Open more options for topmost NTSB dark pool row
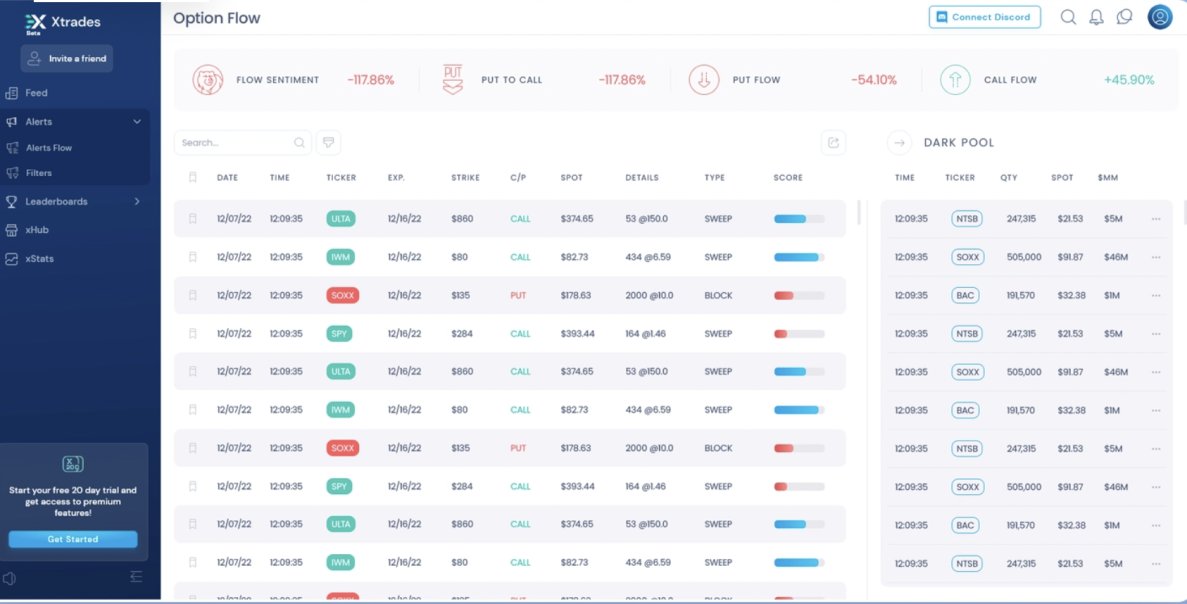The width and height of the screenshot is (1187, 604). [x=1156, y=219]
